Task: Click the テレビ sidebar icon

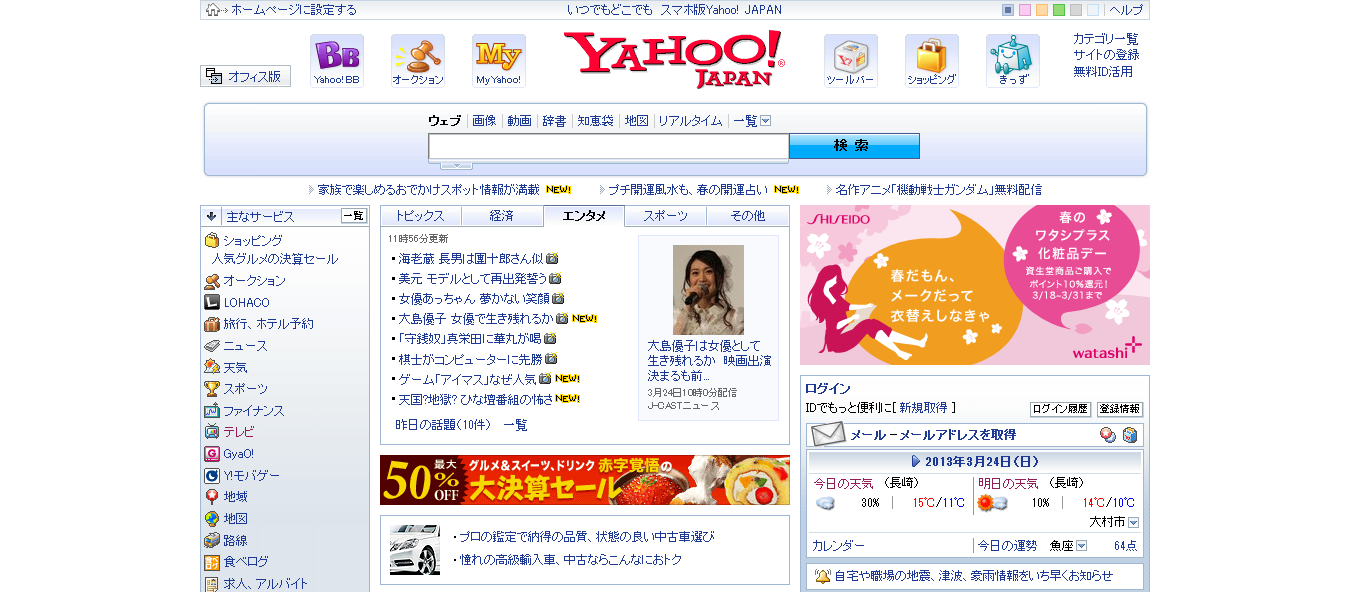Action: (x=212, y=432)
